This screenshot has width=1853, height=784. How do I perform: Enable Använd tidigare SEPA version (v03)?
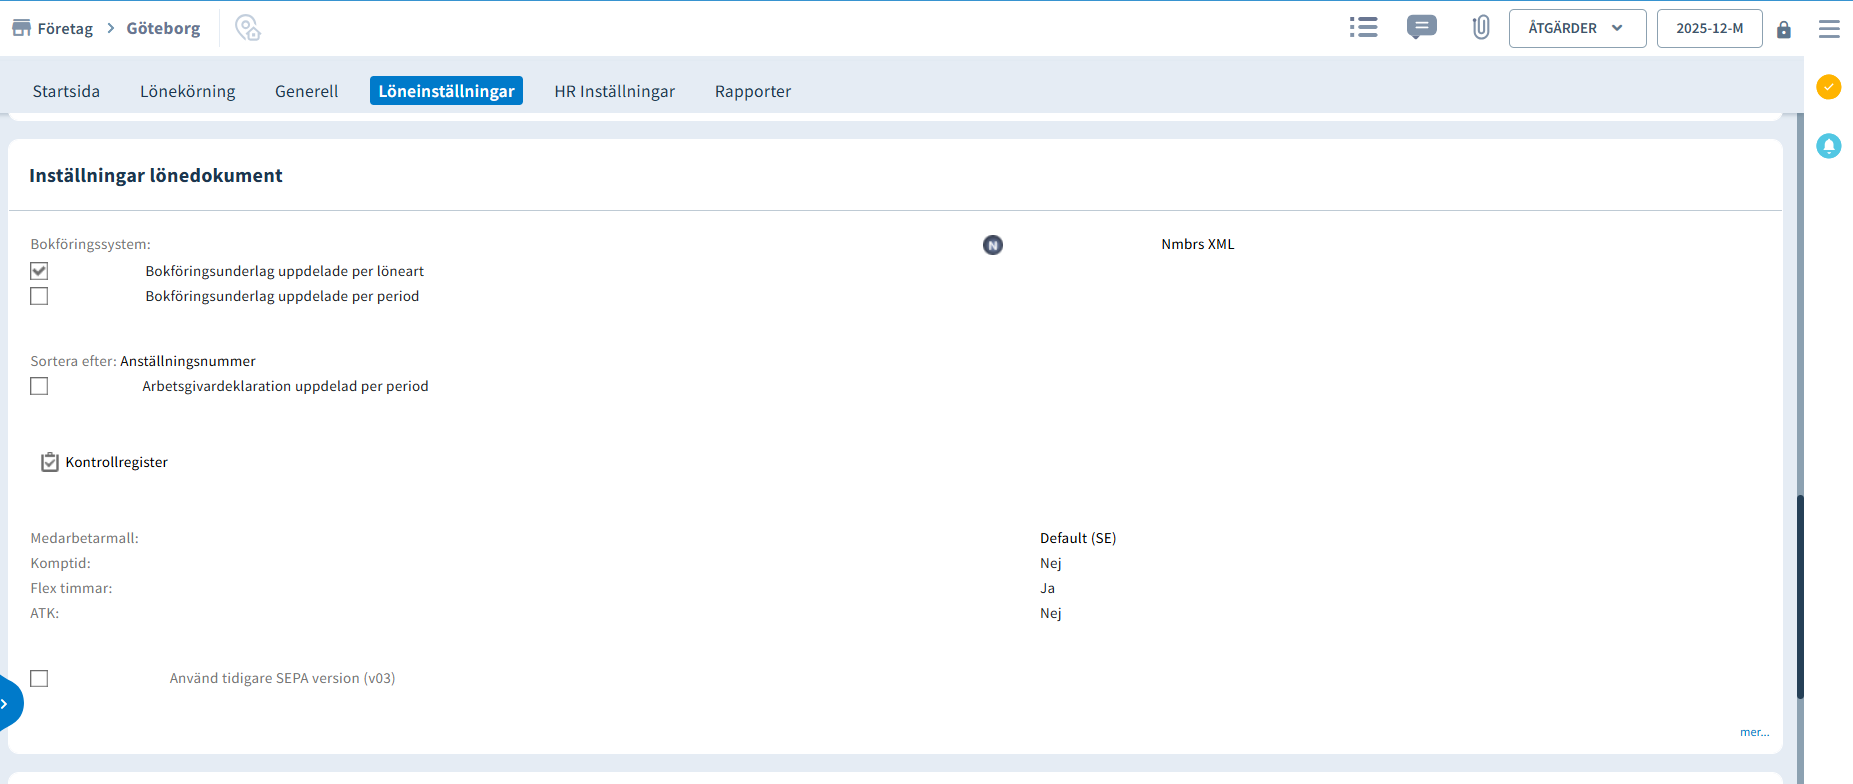(39, 678)
